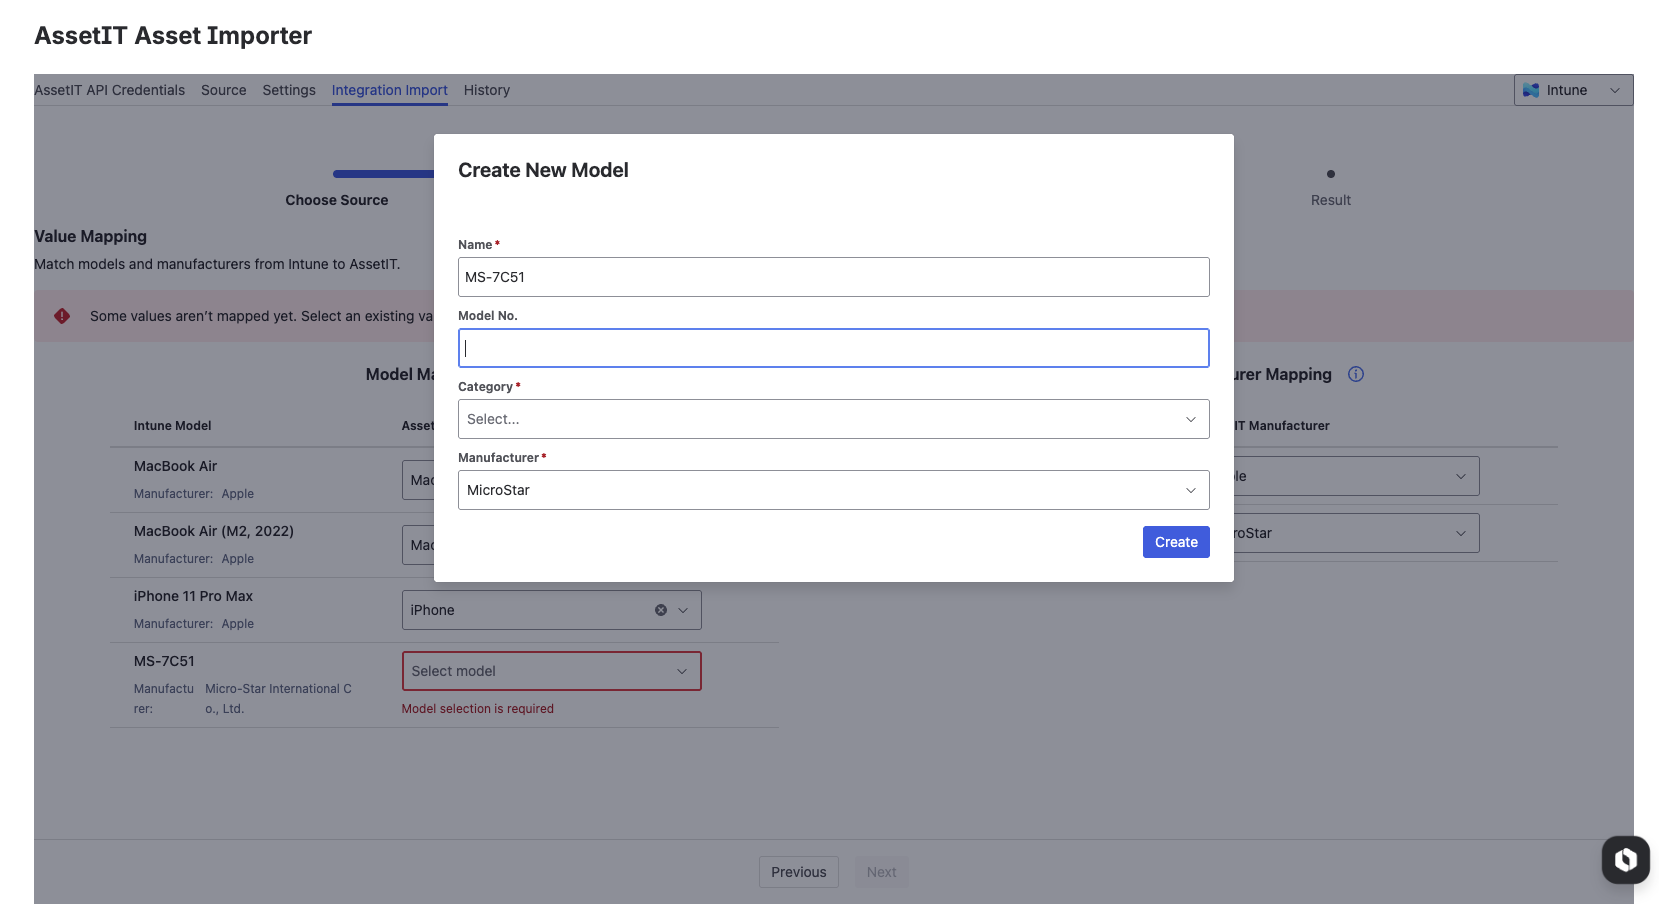Clear the iPhone model selection
The height and width of the screenshot is (907, 1659).
pyautogui.click(x=660, y=610)
